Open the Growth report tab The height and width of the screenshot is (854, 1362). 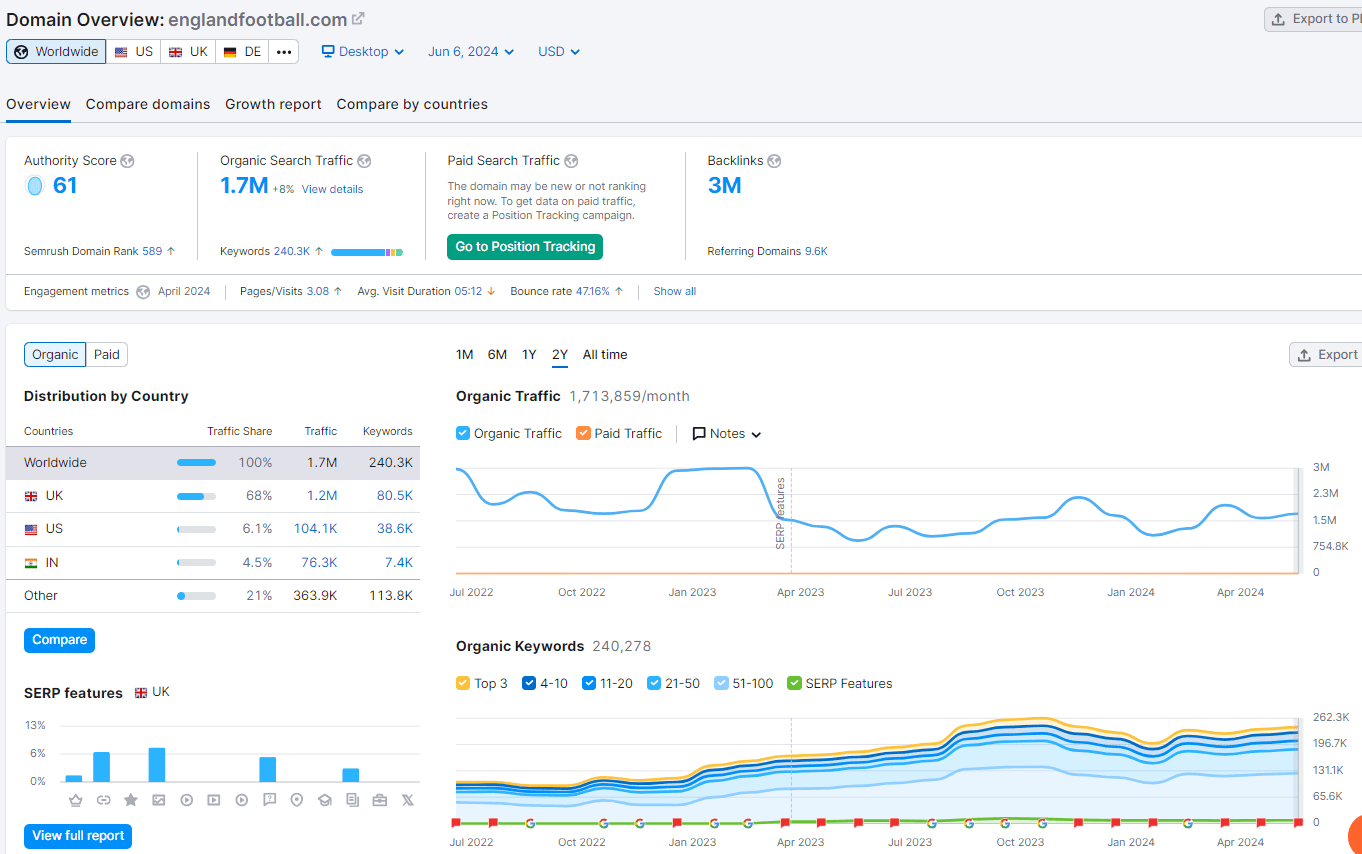click(x=273, y=104)
